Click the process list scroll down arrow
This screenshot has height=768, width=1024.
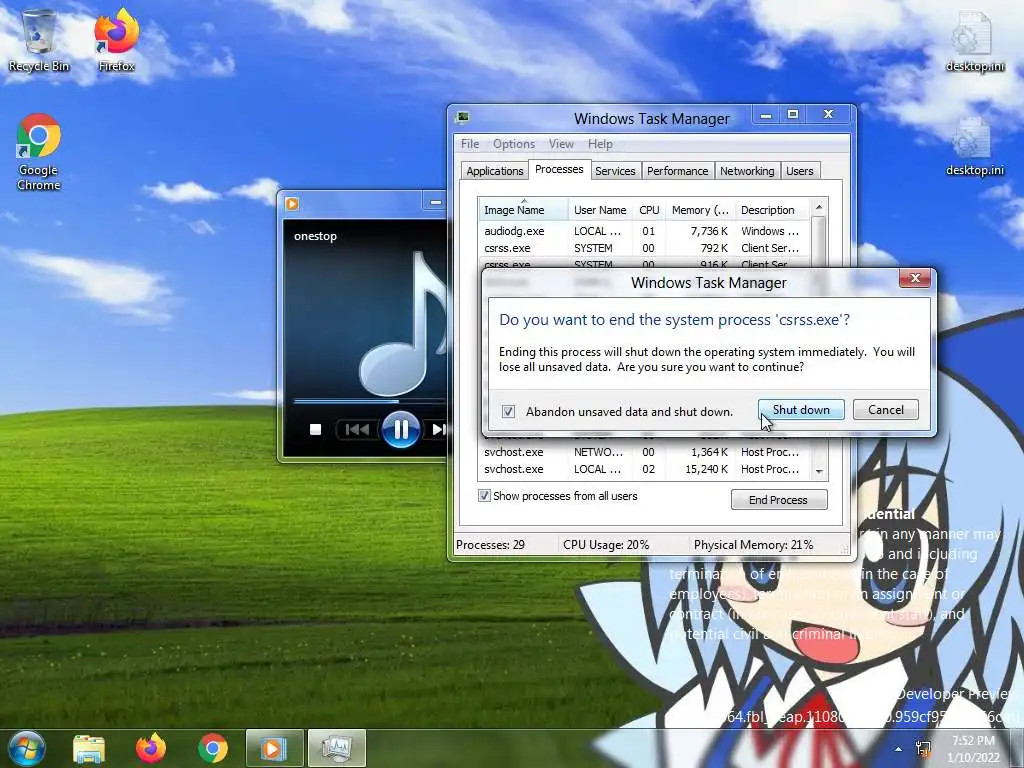click(819, 471)
